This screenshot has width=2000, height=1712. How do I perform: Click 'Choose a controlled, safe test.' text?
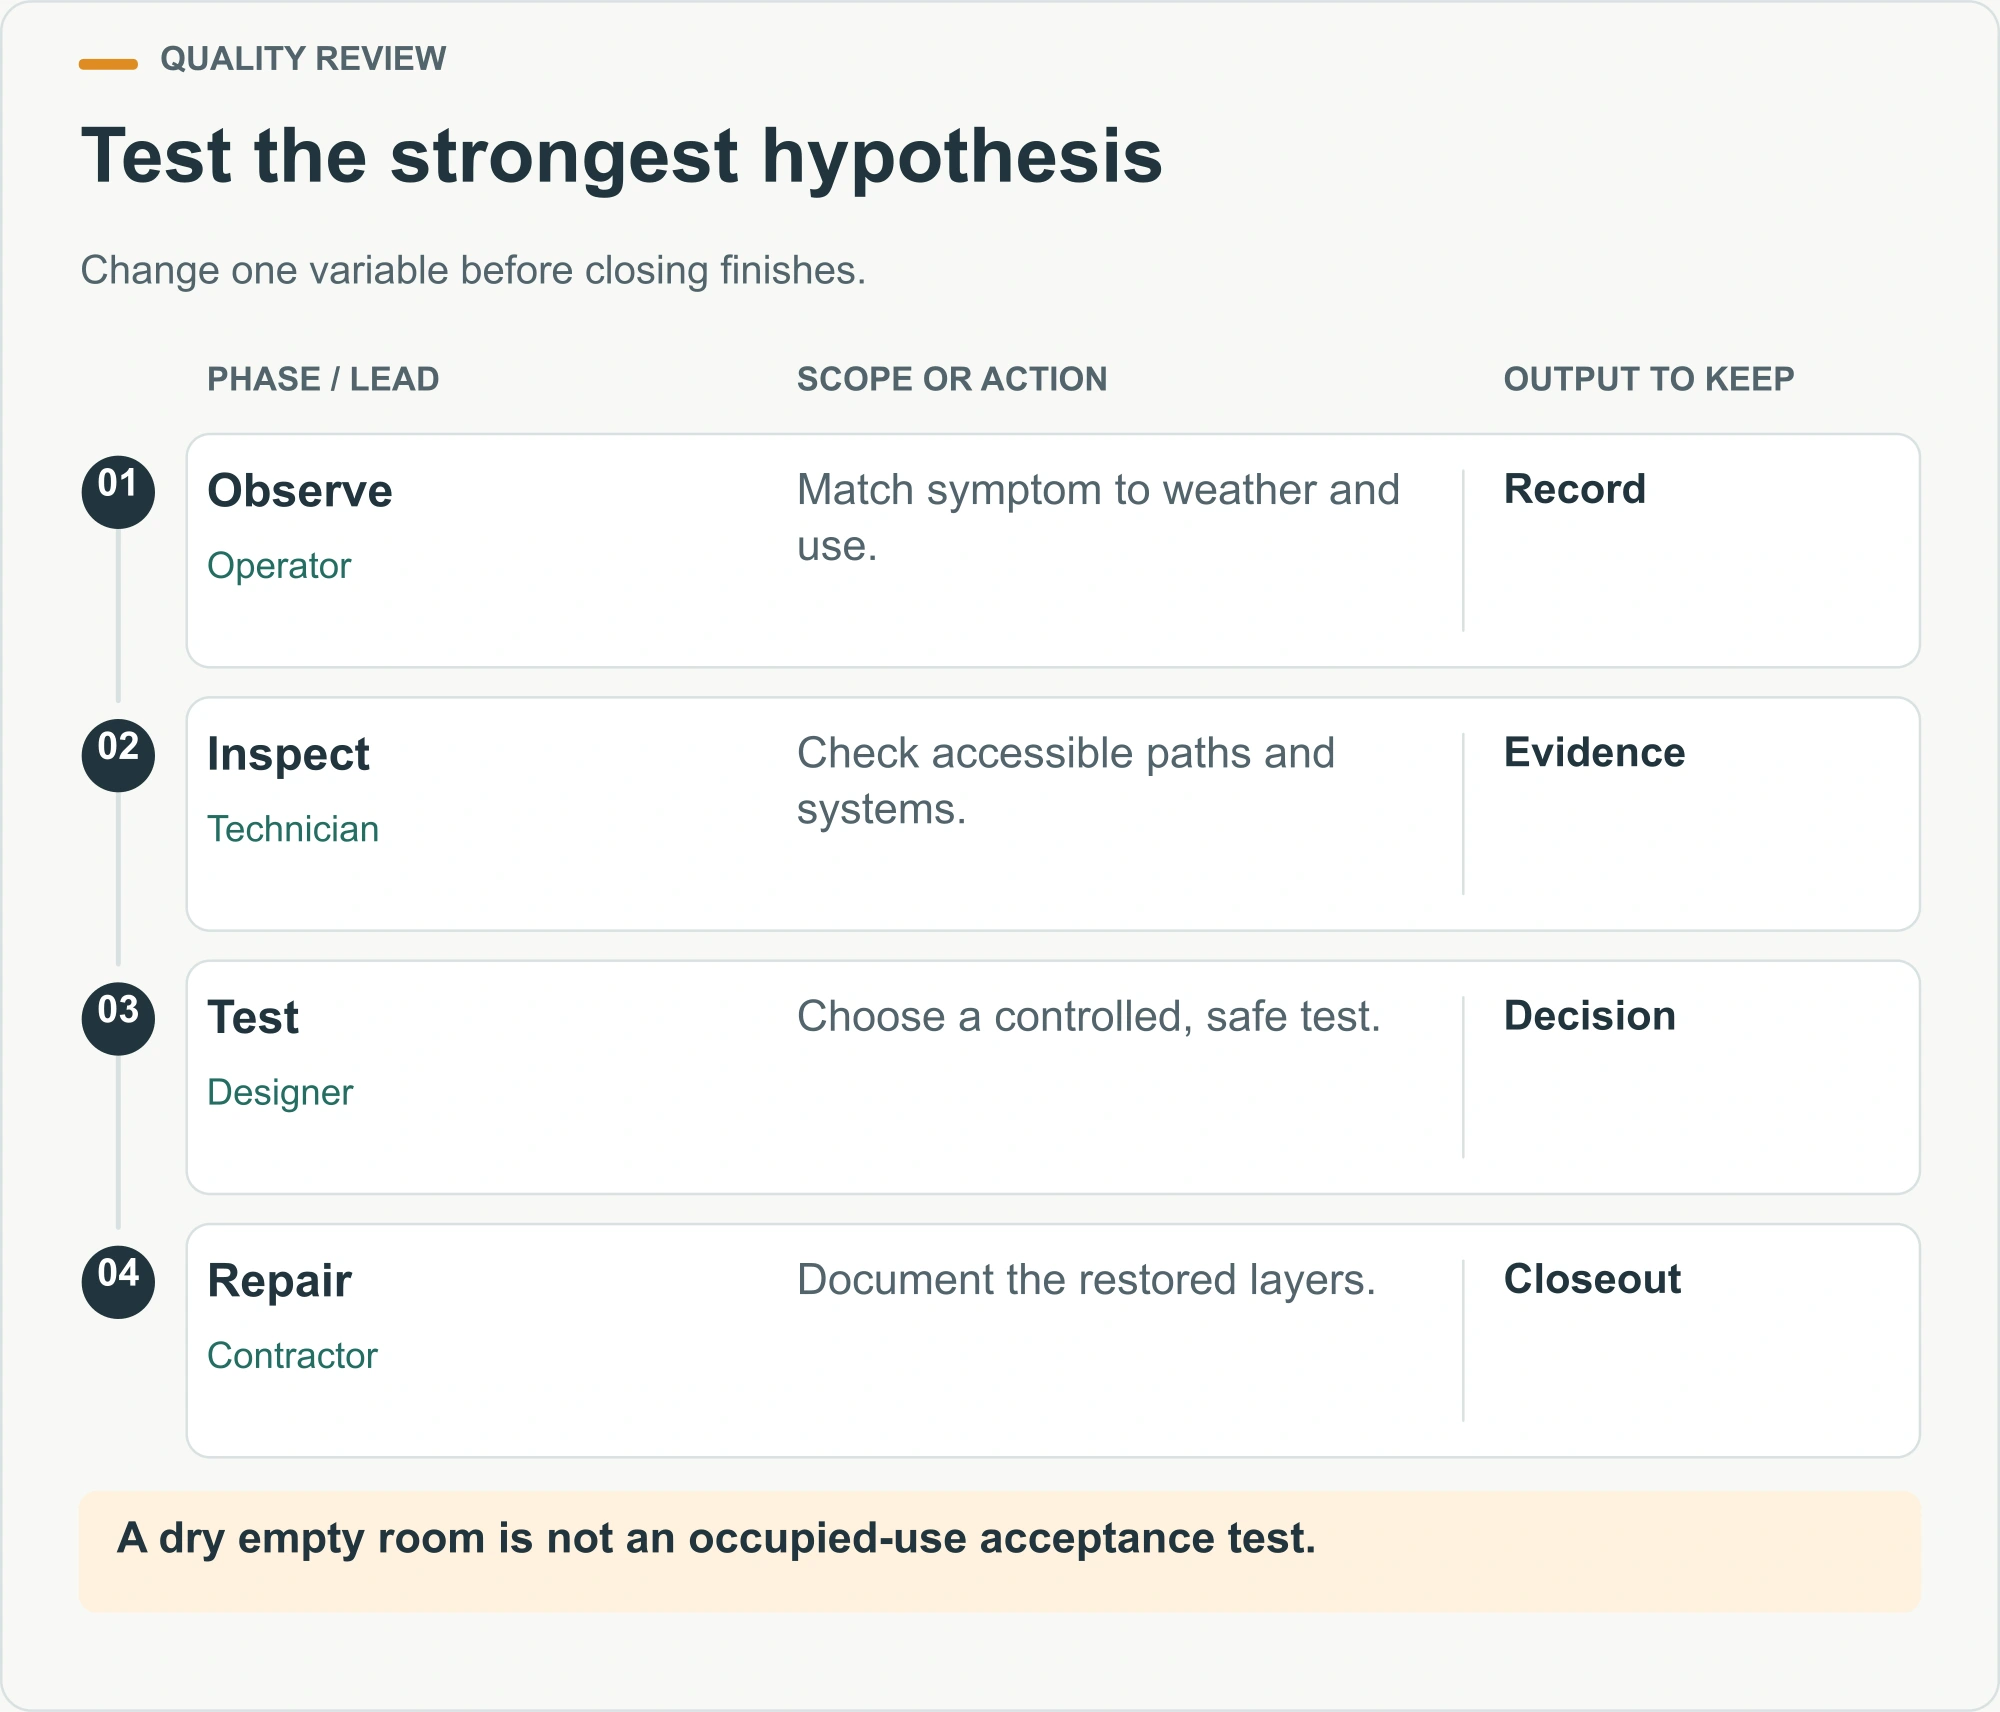click(x=1089, y=1017)
